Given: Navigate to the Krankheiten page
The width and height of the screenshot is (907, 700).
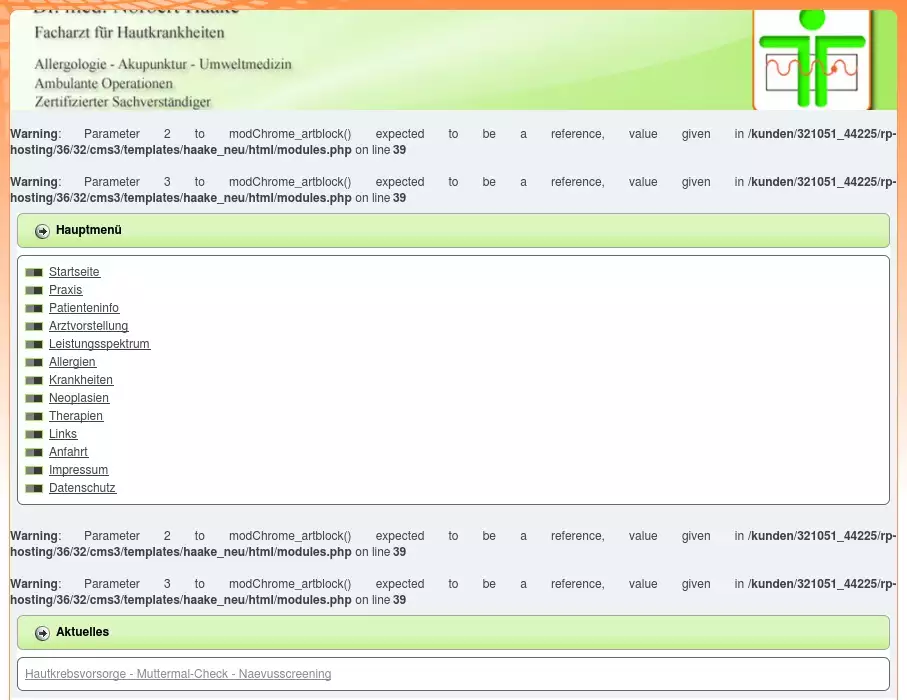Looking at the screenshot, I should [x=81, y=380].
